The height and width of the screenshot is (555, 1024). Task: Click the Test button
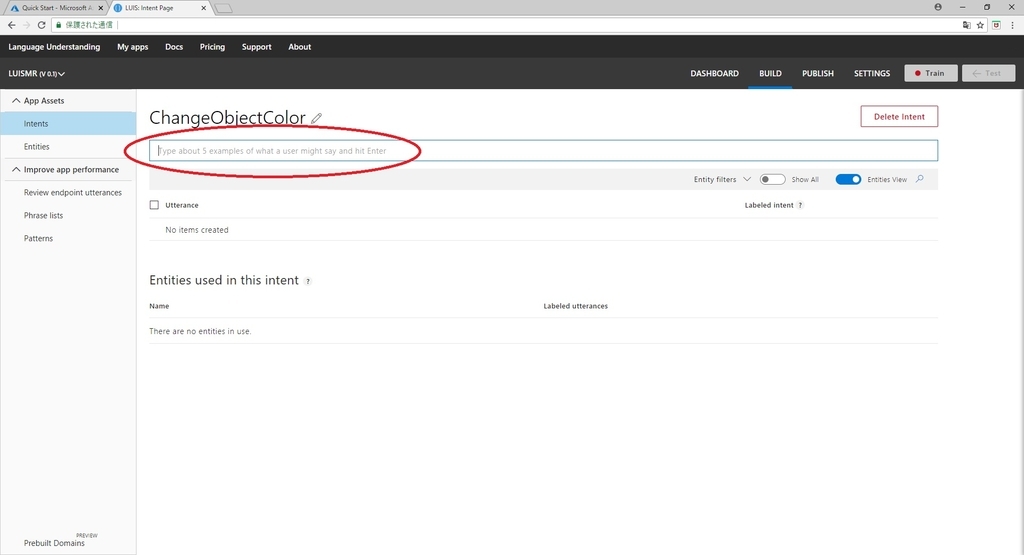click(x=988, y=73)
